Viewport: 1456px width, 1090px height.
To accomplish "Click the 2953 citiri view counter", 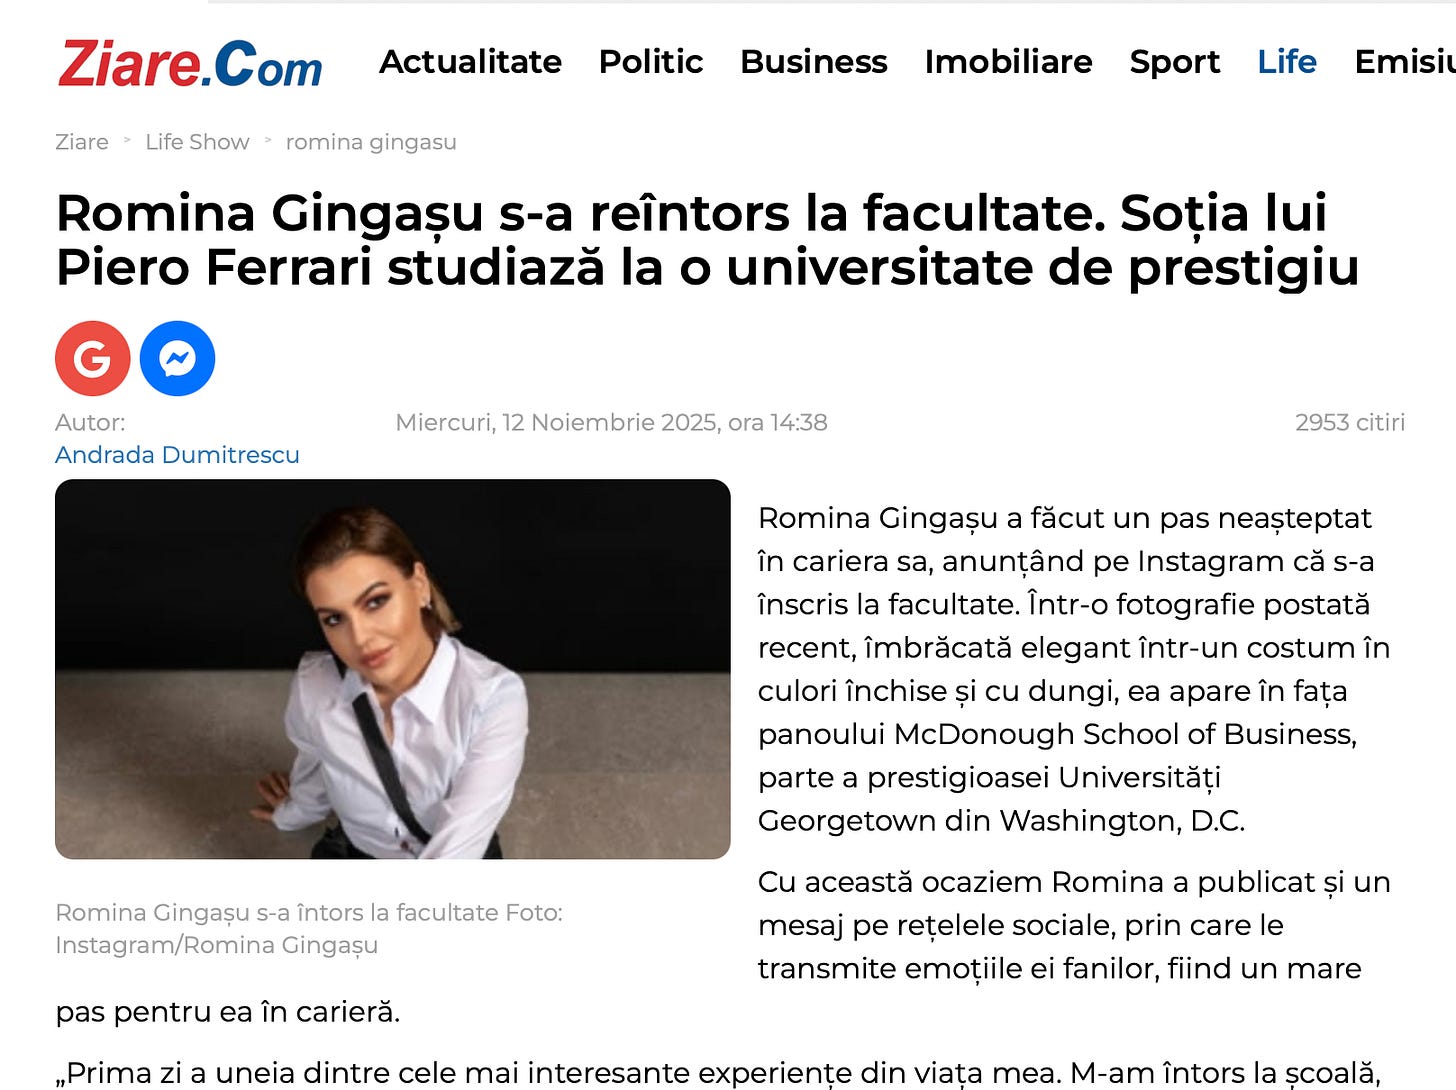I will pyautogui.click(x=1350, y=423).
